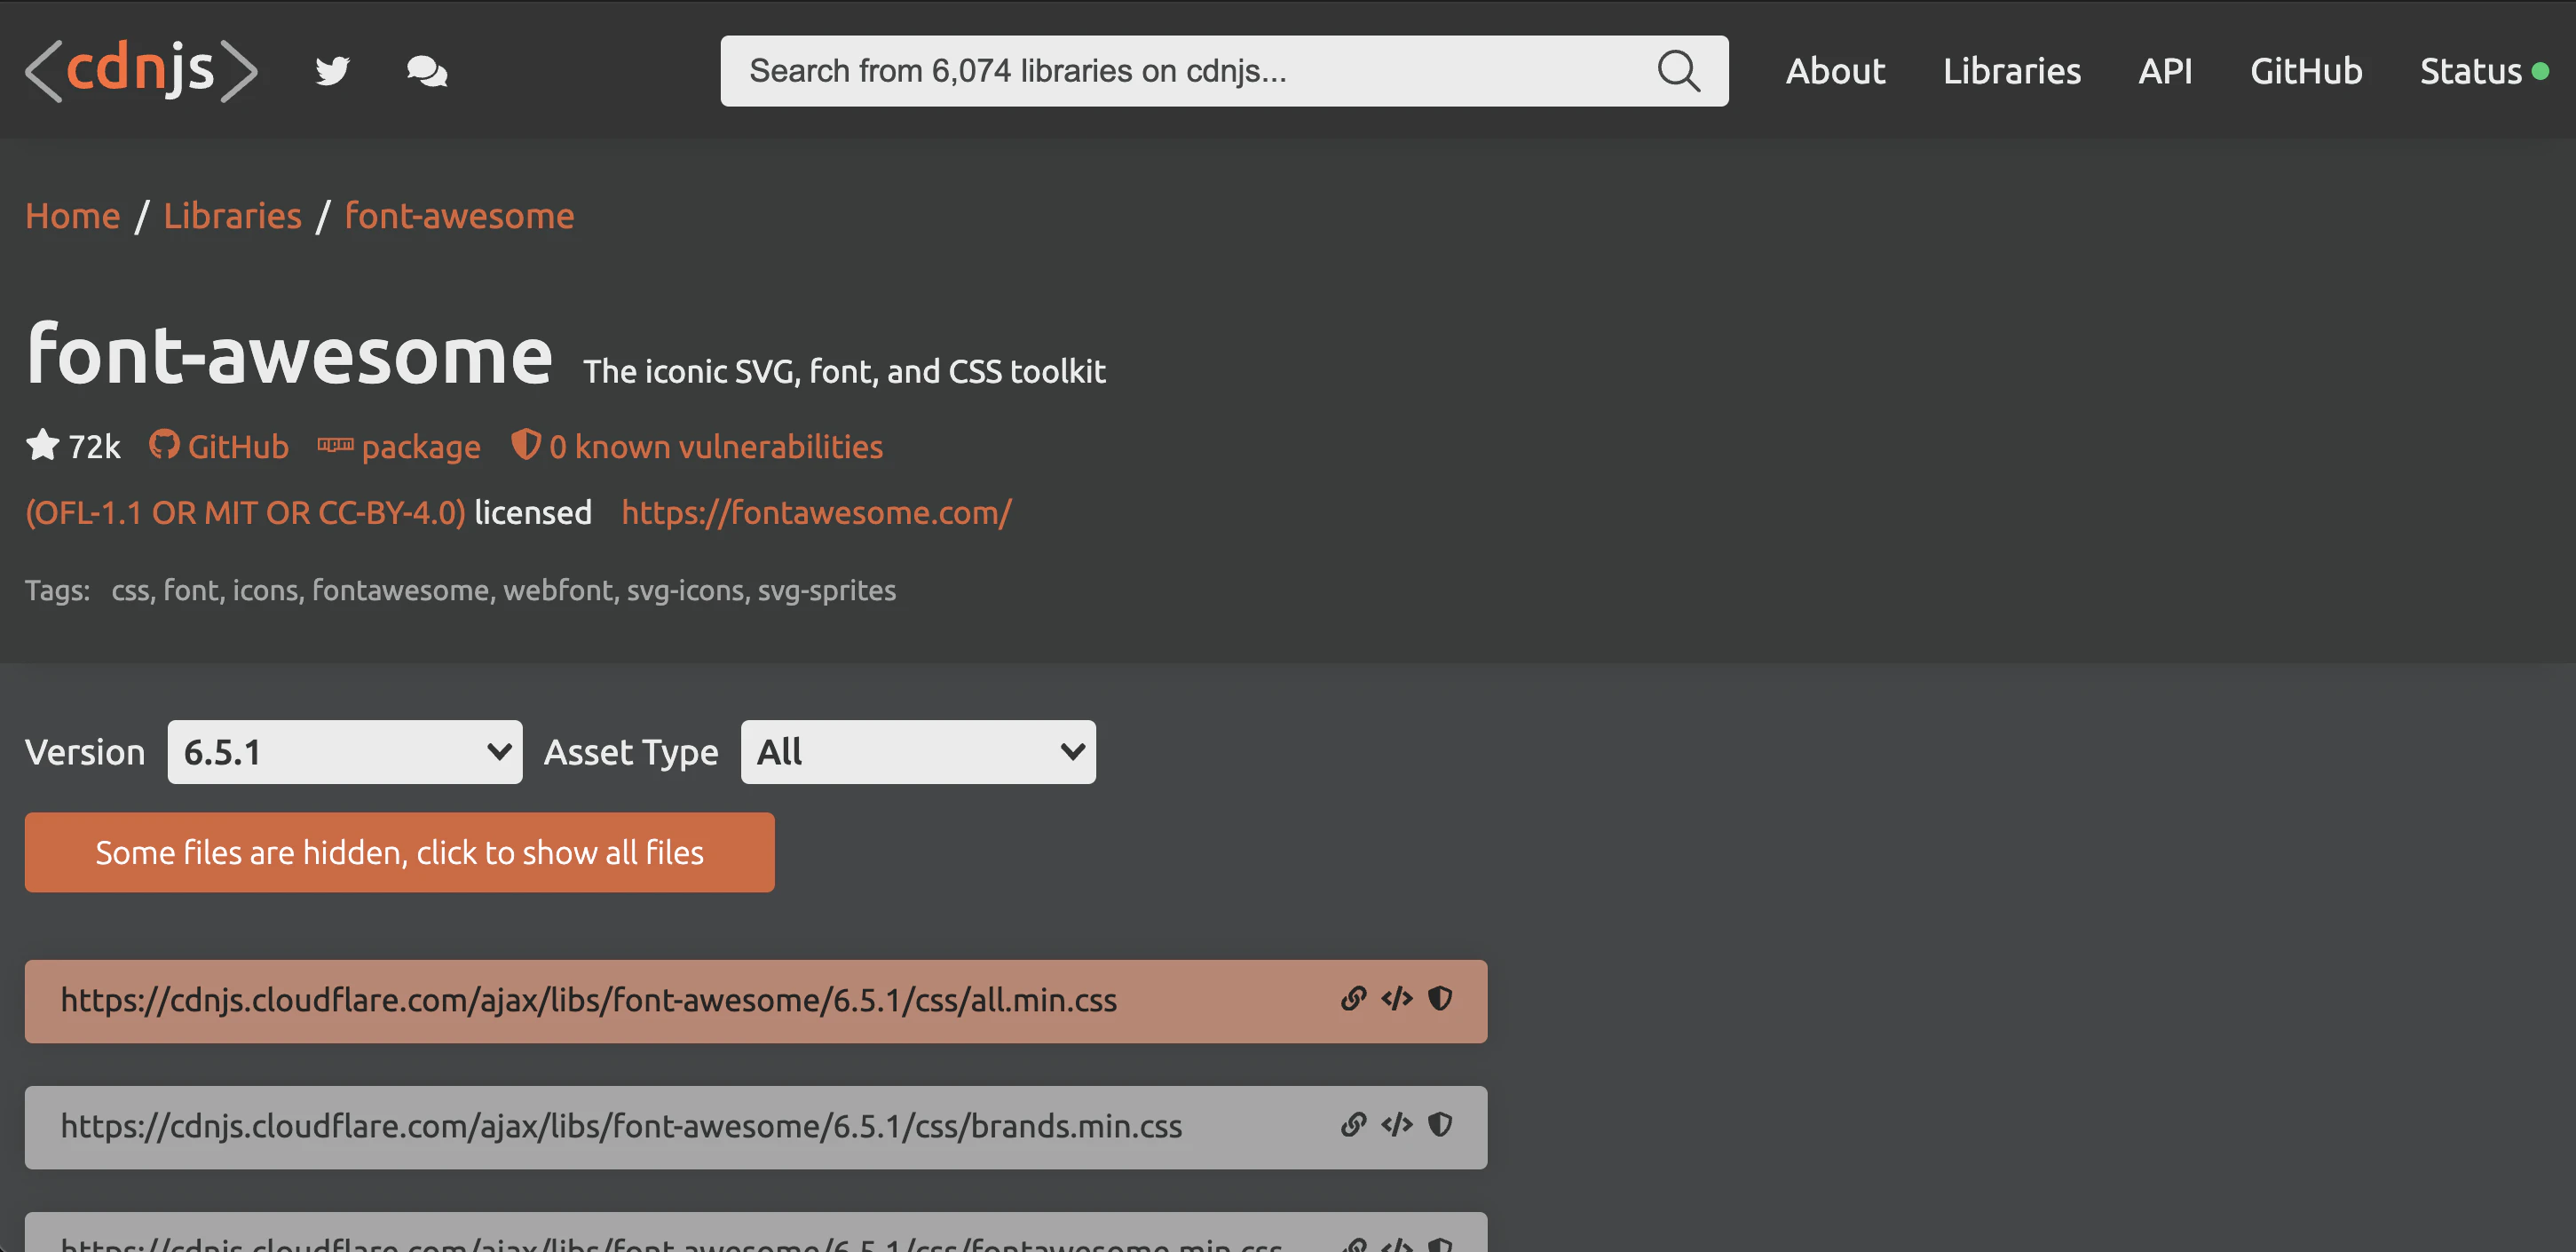
Task: Click the font-awesome breadcrumb
Action: coord(459,216)
